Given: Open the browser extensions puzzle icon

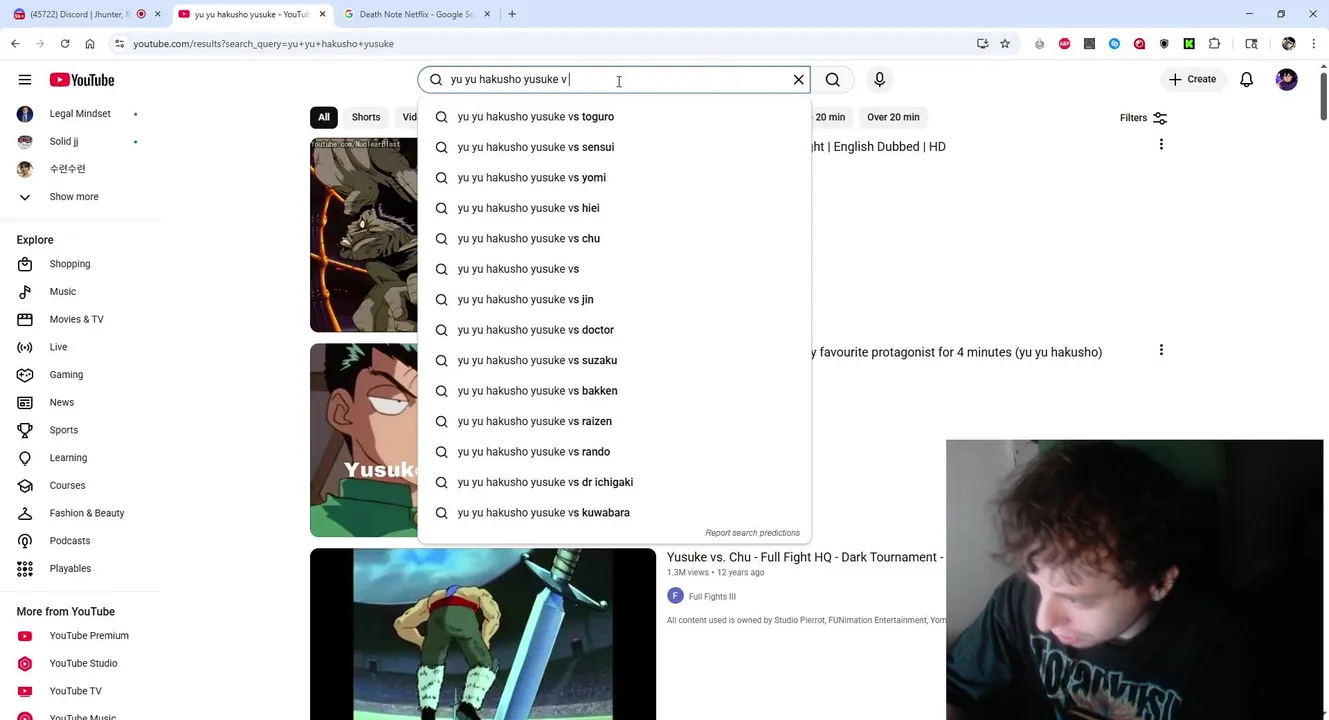Looking at the screenshot, I should tap(1214, 44).
